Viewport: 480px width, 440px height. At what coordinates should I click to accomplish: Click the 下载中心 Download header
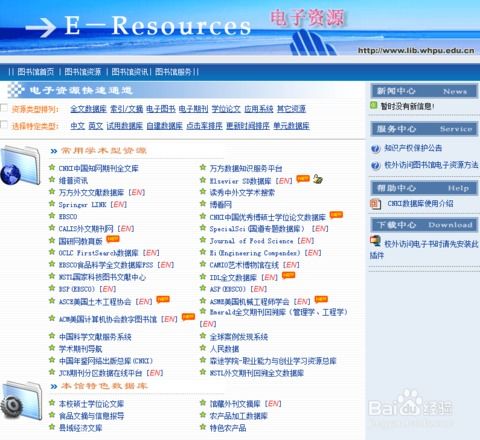pyautogui.click(x=424, y=225)
